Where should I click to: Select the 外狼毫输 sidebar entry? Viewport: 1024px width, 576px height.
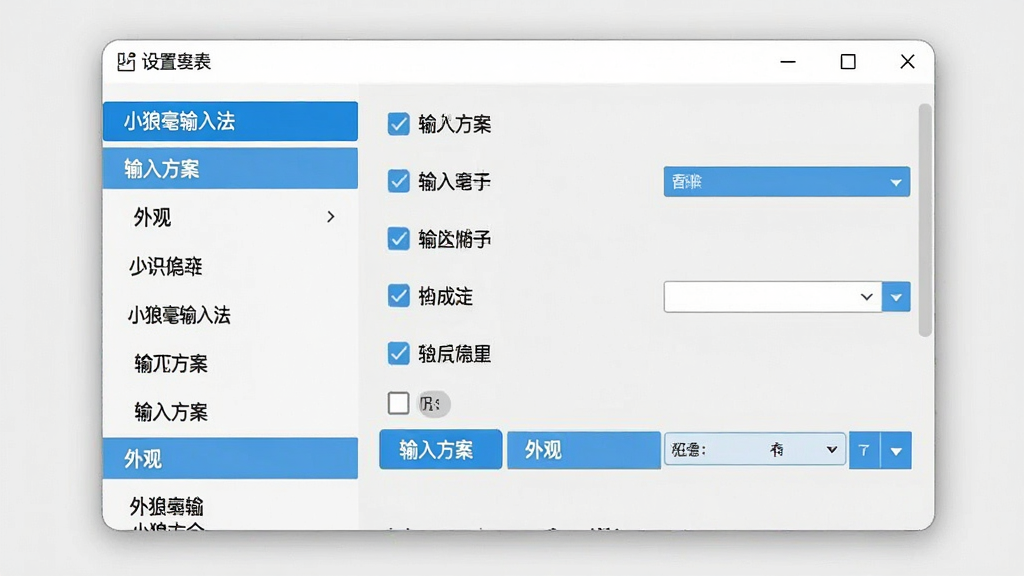coord(167,506)
